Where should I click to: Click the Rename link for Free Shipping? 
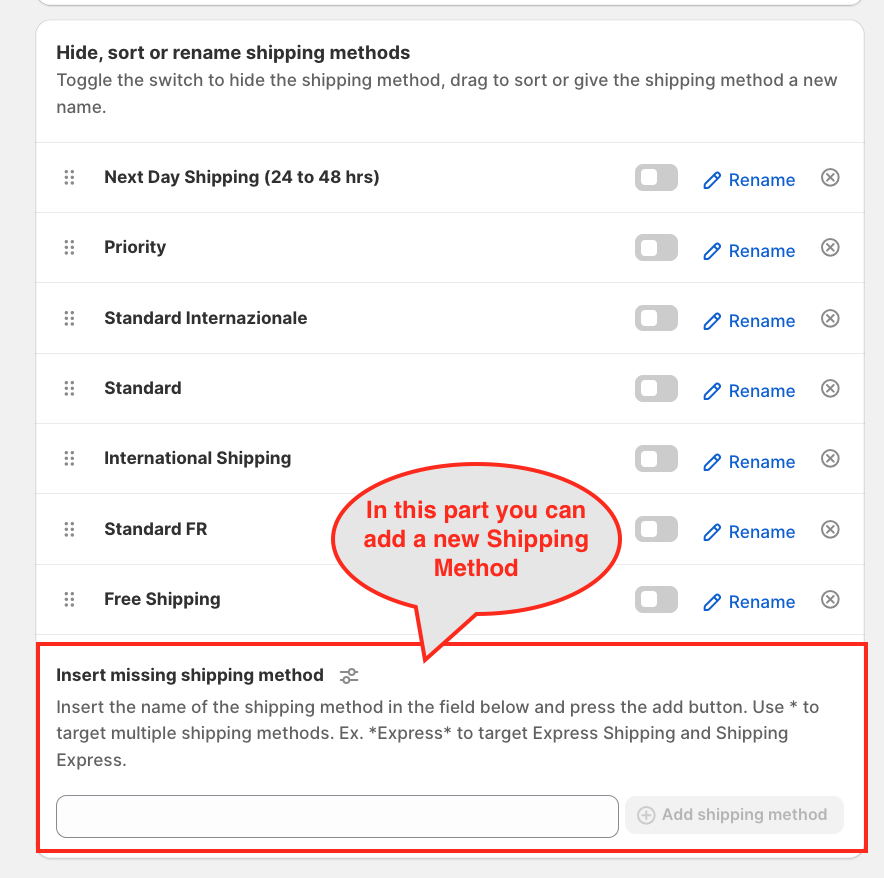(750, 602)
